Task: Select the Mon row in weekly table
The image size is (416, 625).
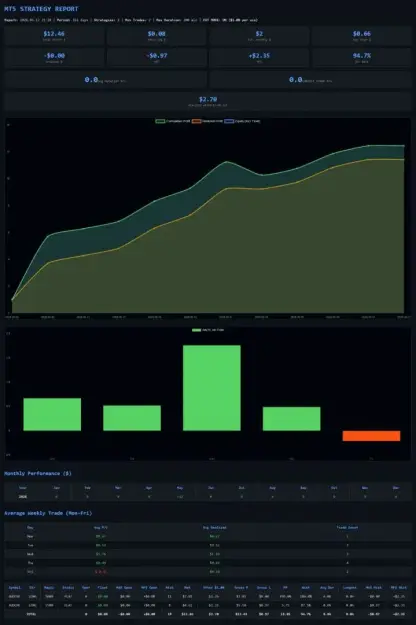Action: [208, 537]
